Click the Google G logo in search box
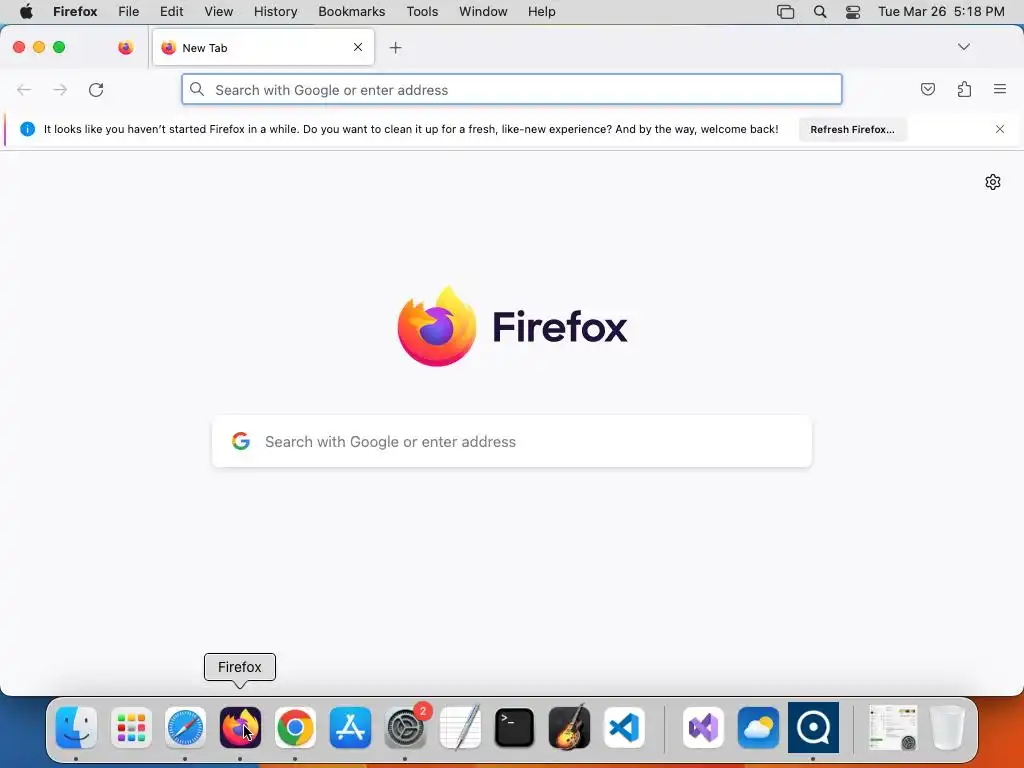 click(x=241, y=441)
